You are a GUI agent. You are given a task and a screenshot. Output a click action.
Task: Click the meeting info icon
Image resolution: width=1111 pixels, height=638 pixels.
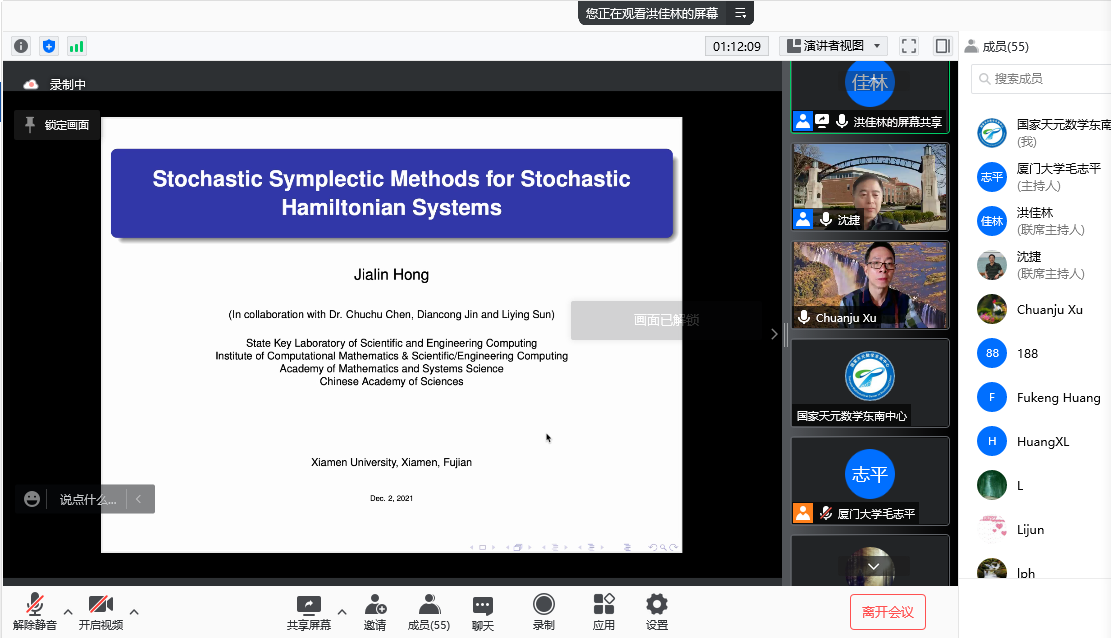point(21,46)
